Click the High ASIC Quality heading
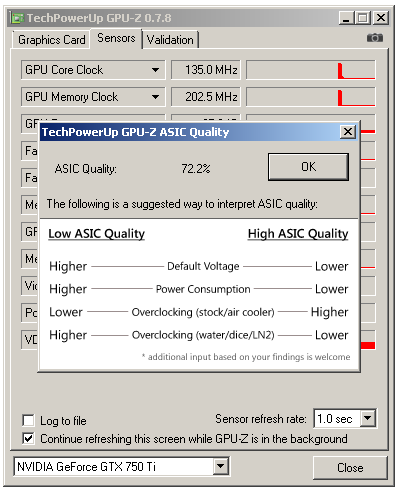This screenshot has width=397, height=487. coord(298,234)
